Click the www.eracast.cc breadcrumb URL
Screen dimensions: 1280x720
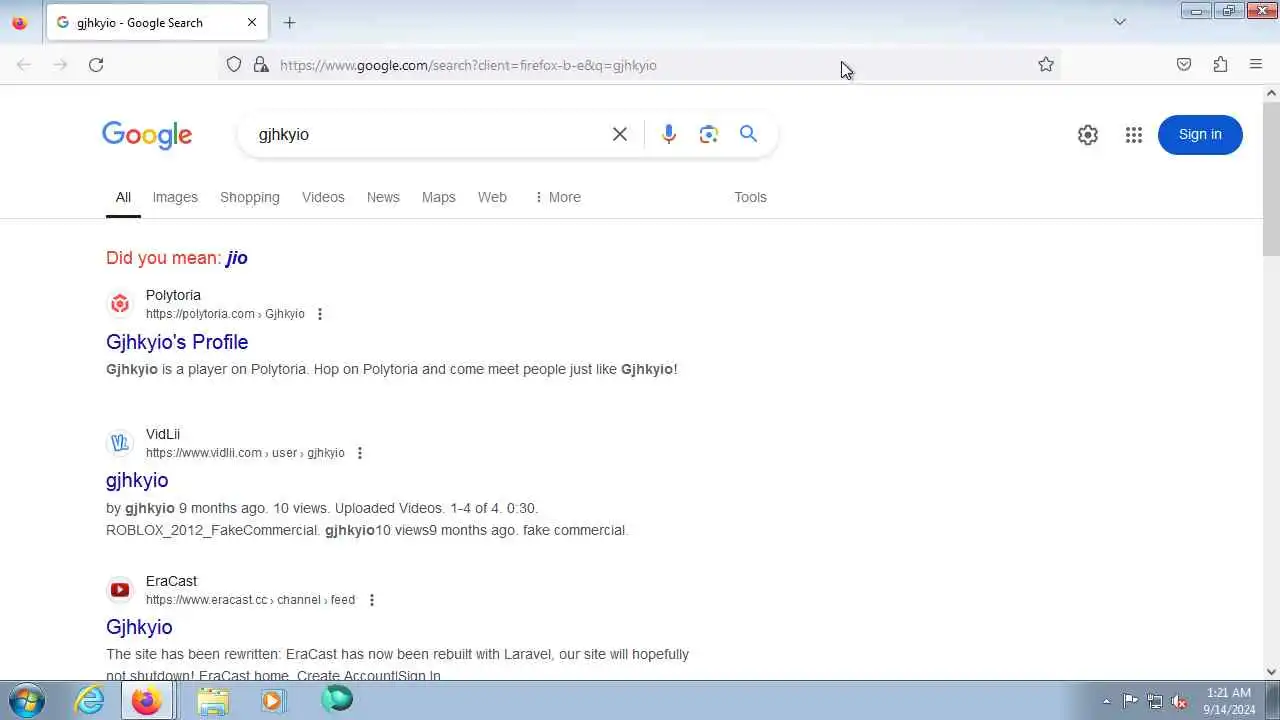point(250,600)
